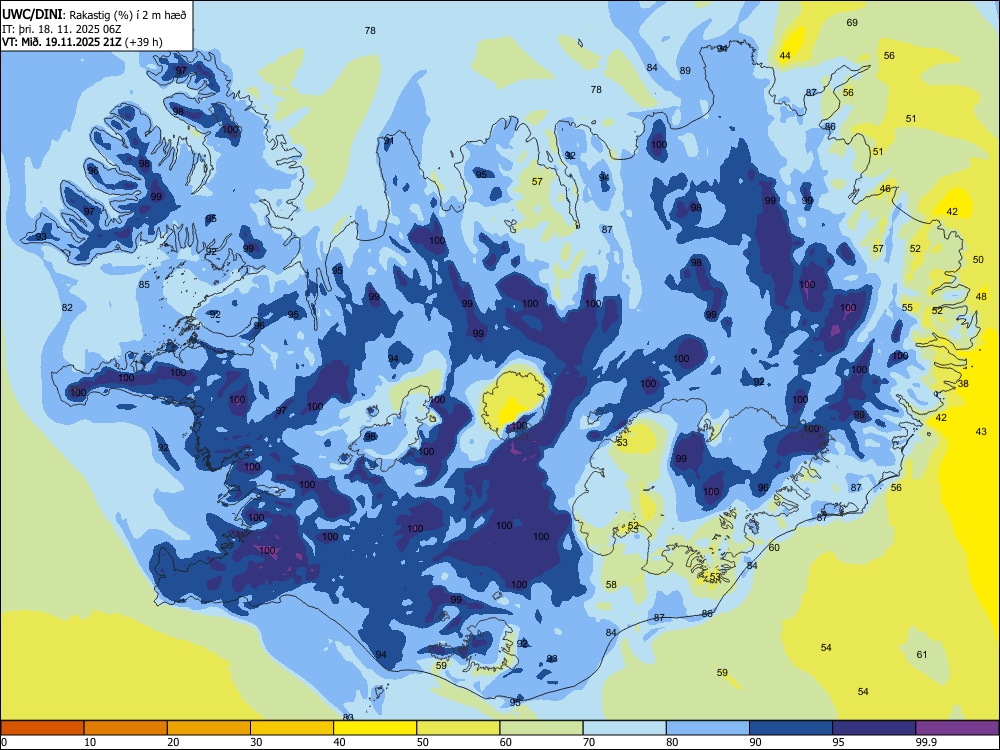Click the dark orange 0–10 legend swatch

[x=42, y=728]
